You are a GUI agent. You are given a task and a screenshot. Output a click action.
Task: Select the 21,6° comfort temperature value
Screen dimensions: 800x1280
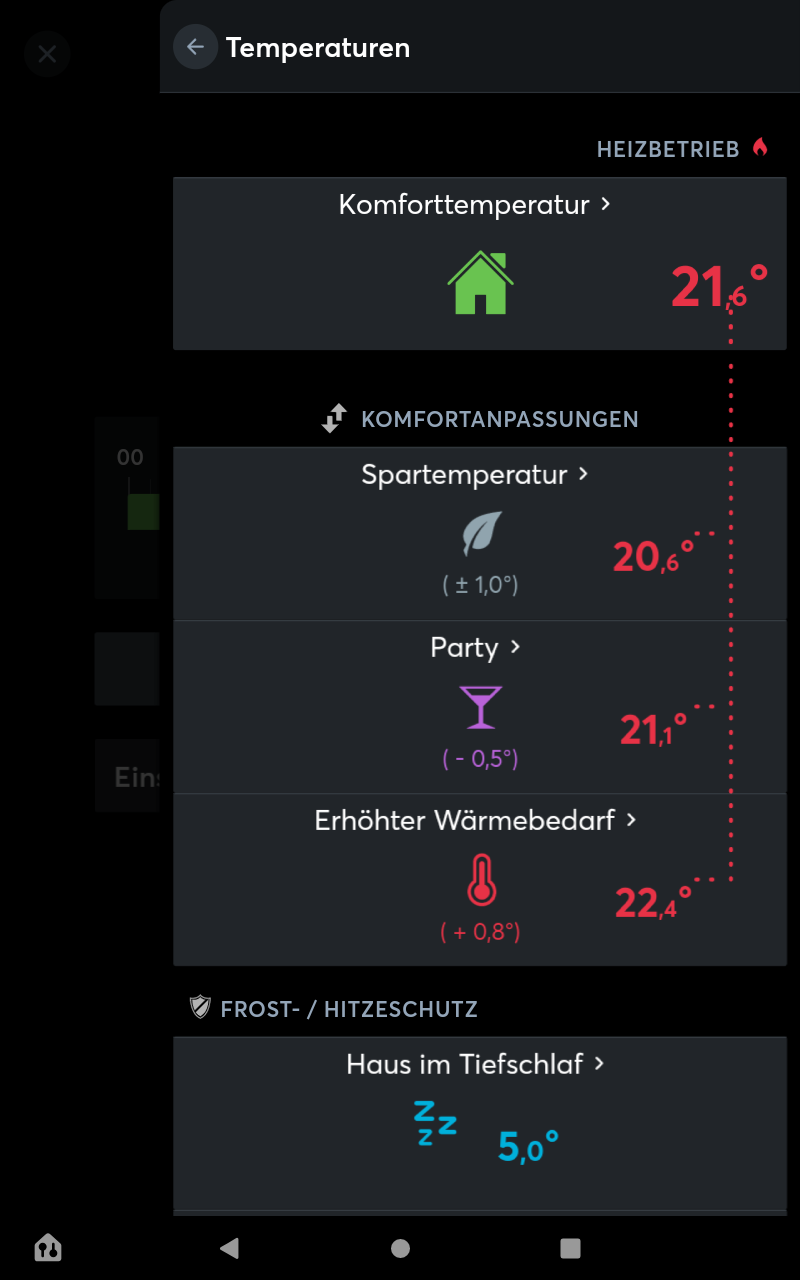tap(718, 287)
